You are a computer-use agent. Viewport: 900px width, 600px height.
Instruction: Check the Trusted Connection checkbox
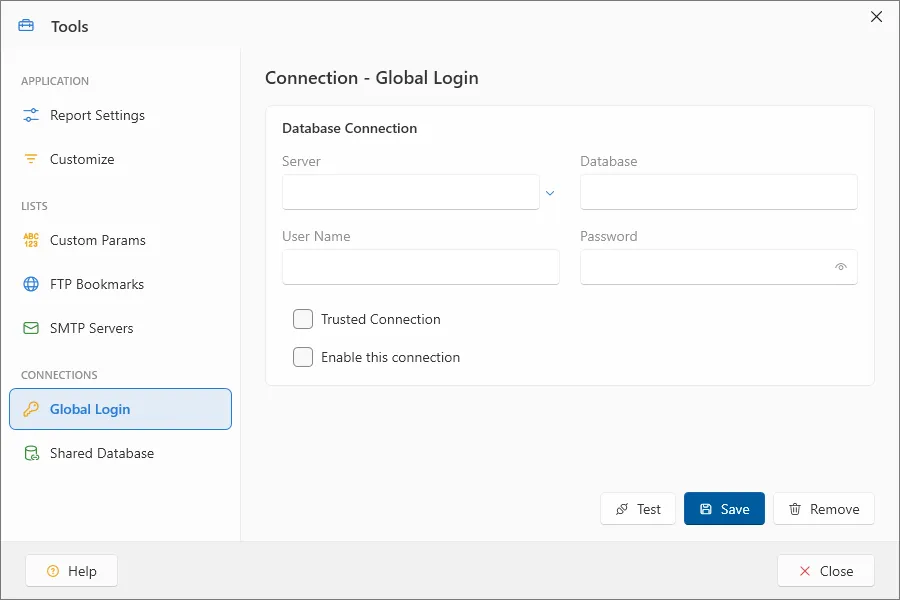click(303, 319)
